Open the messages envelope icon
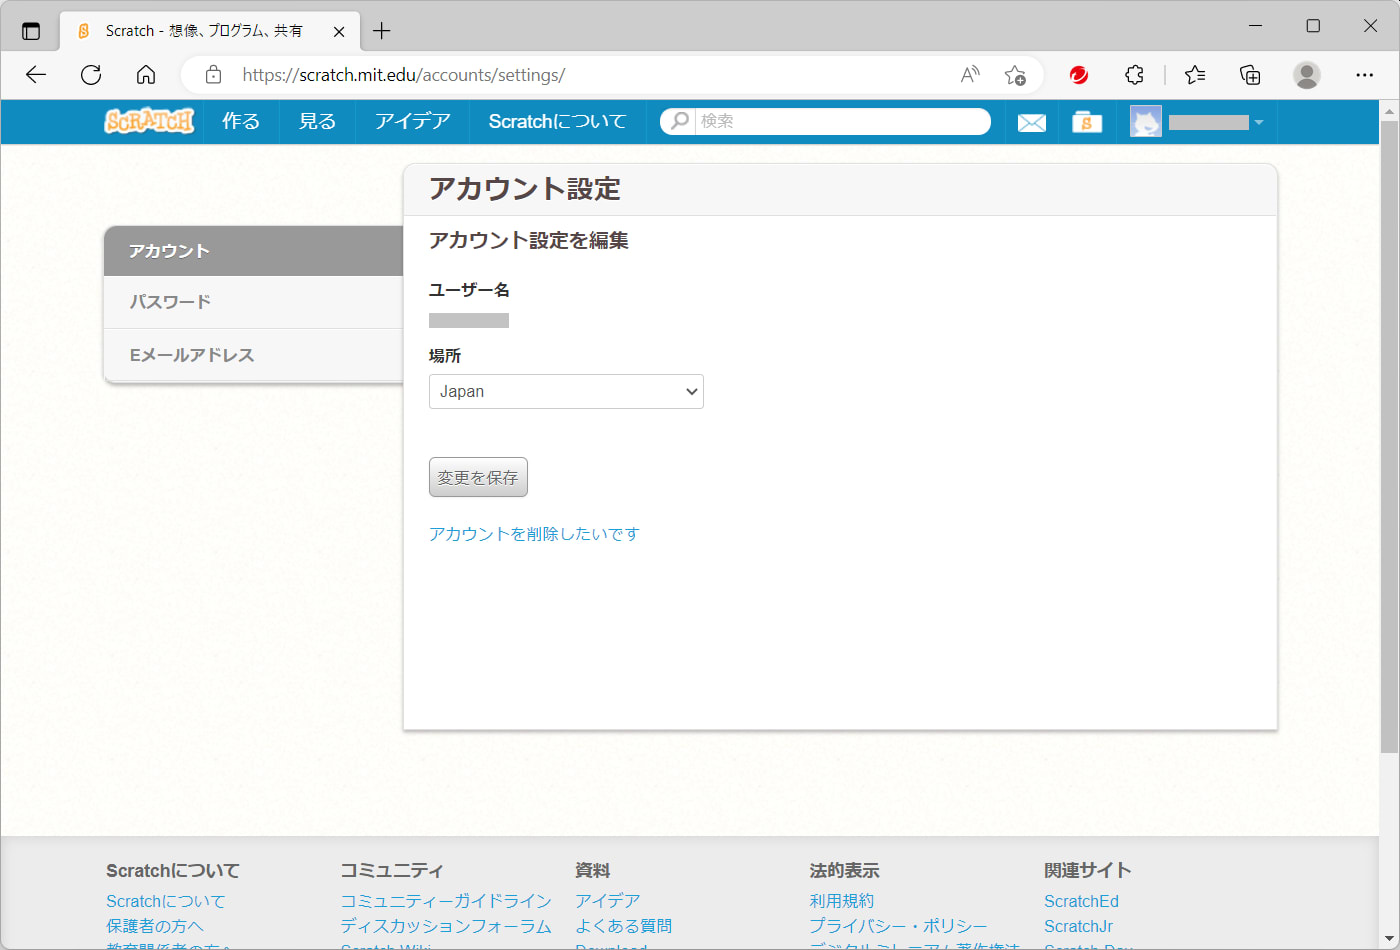 click(1031, 122)
